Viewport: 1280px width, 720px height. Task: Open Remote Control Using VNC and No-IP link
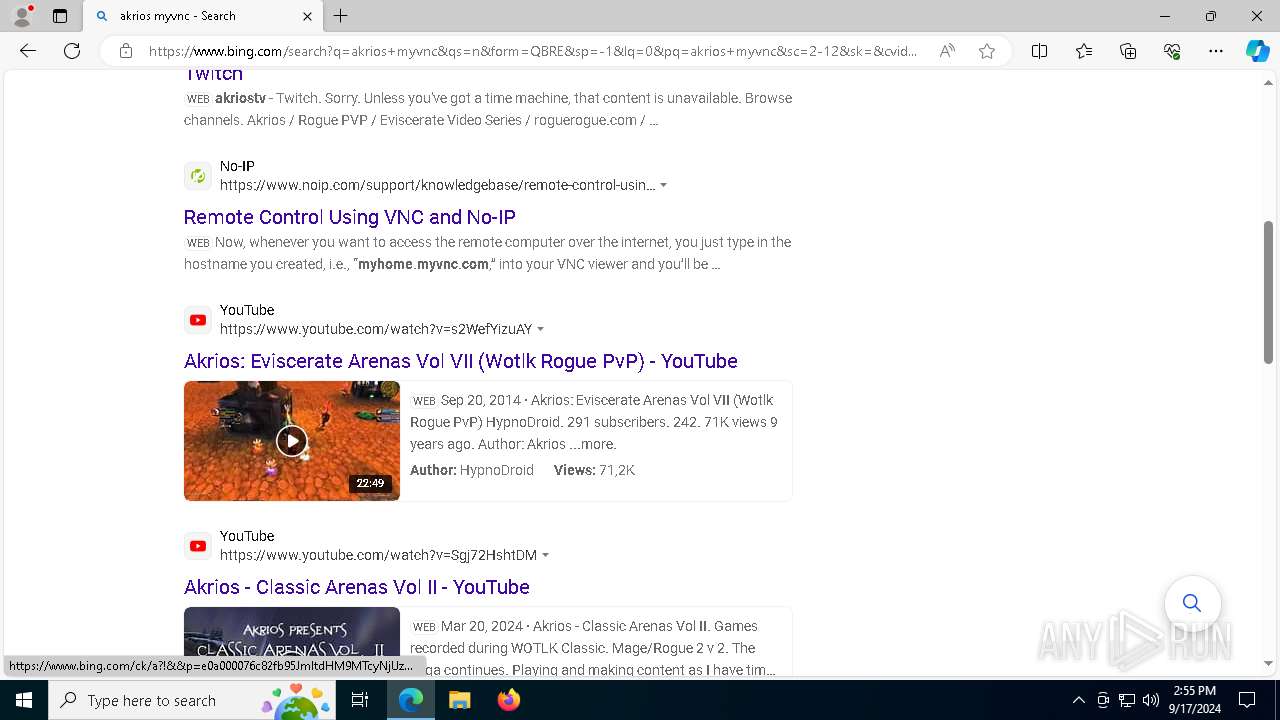pos(350,217)
